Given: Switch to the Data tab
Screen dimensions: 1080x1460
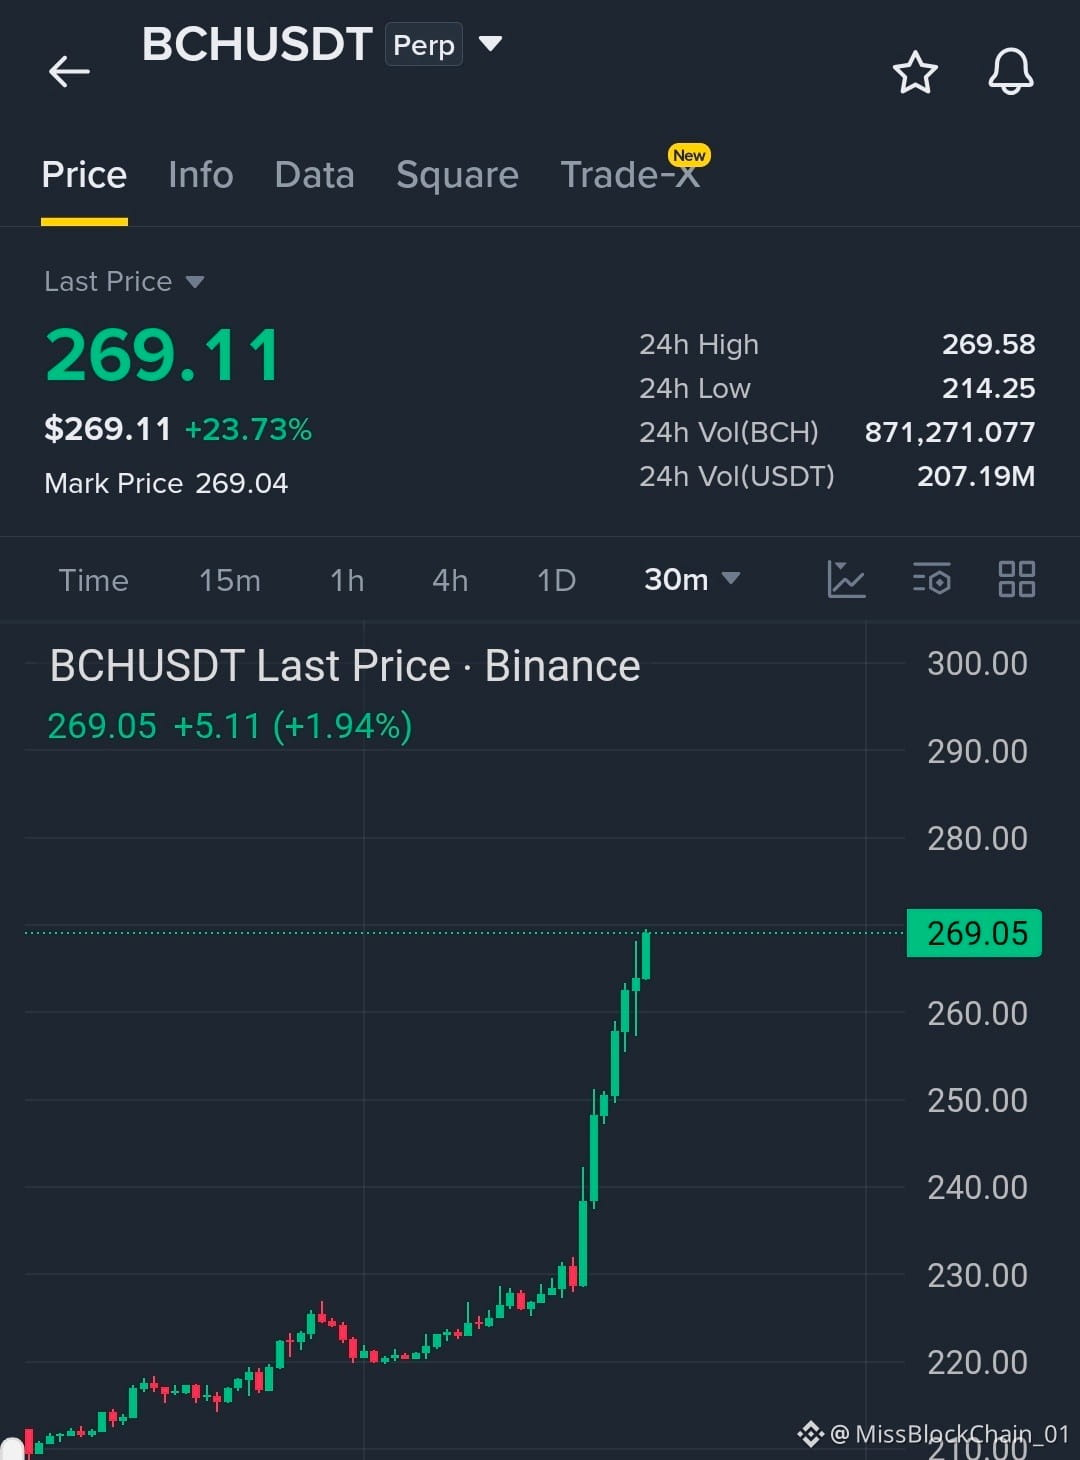Looking at the screenshot, I should tap(315, 175).
